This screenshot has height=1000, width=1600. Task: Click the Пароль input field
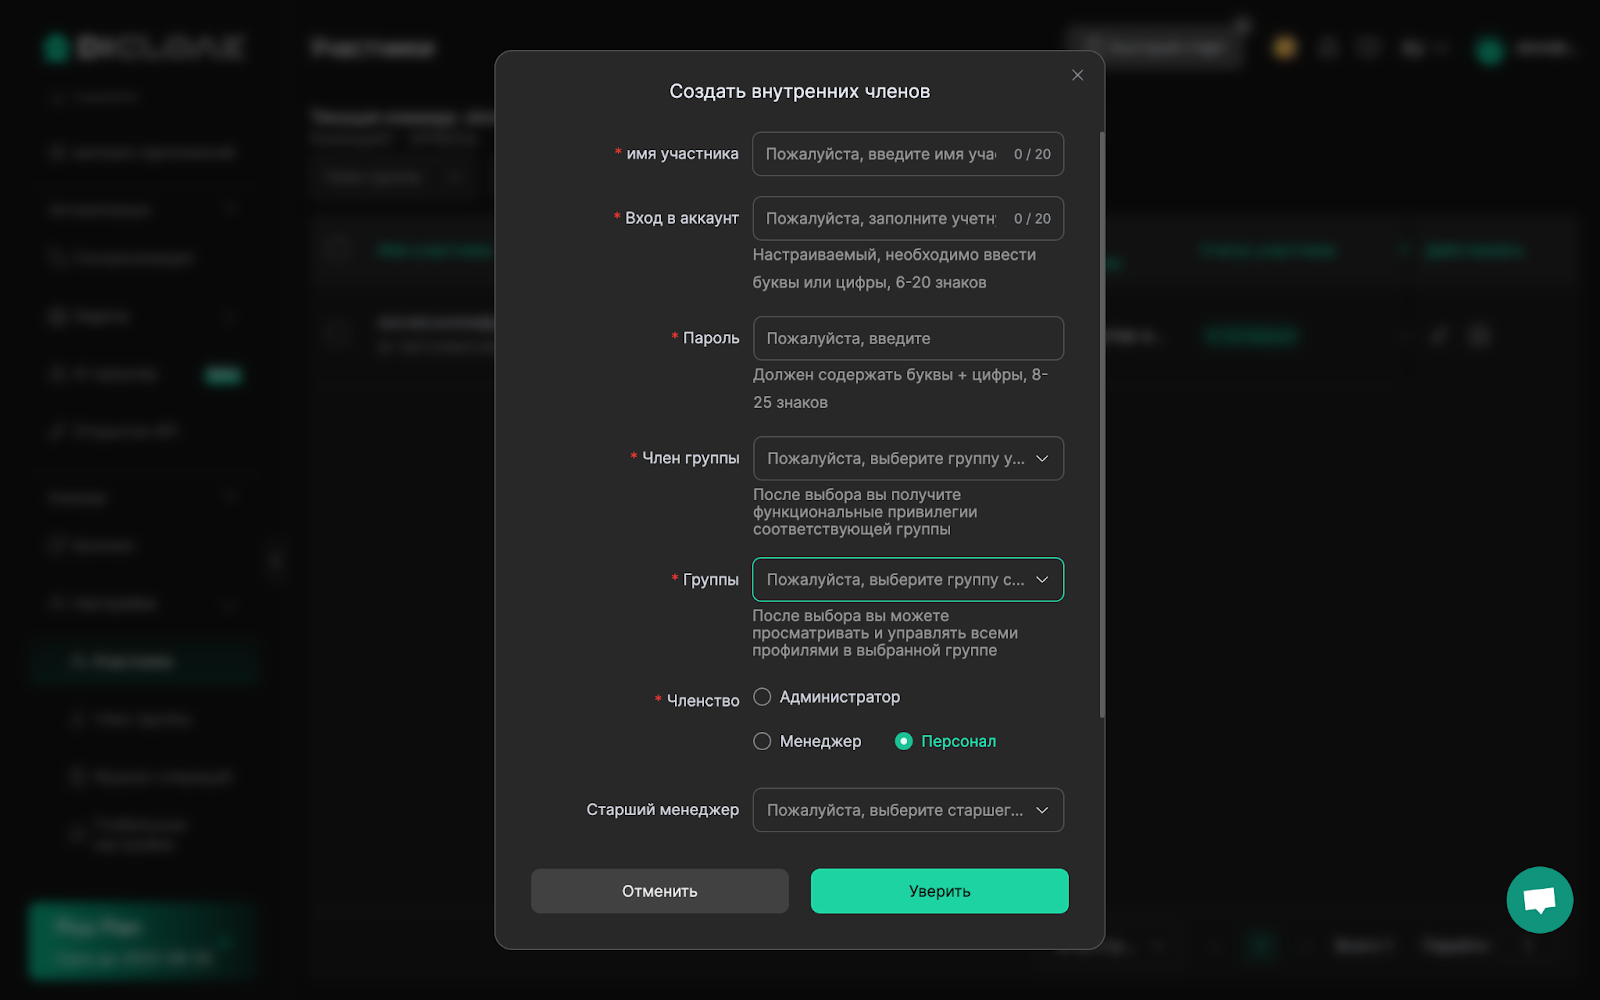click(907, 338)
